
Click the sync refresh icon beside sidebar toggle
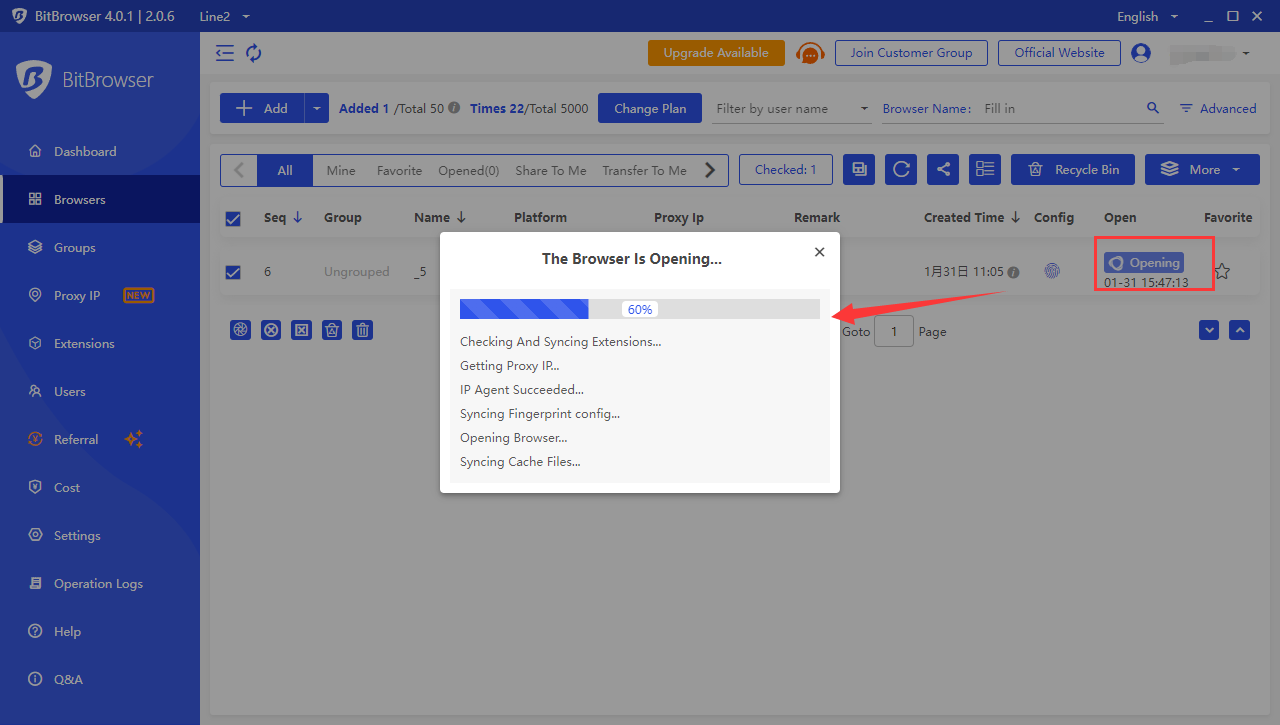254,53
